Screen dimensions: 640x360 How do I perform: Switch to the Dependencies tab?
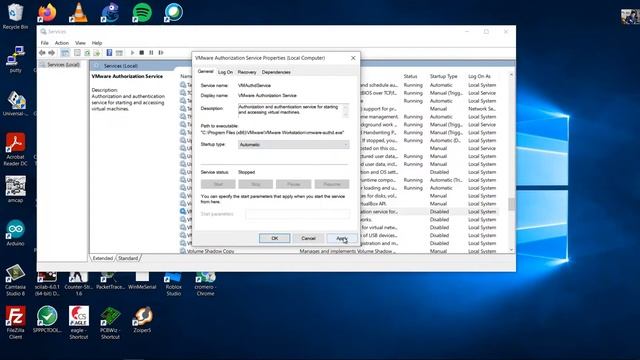276,72
